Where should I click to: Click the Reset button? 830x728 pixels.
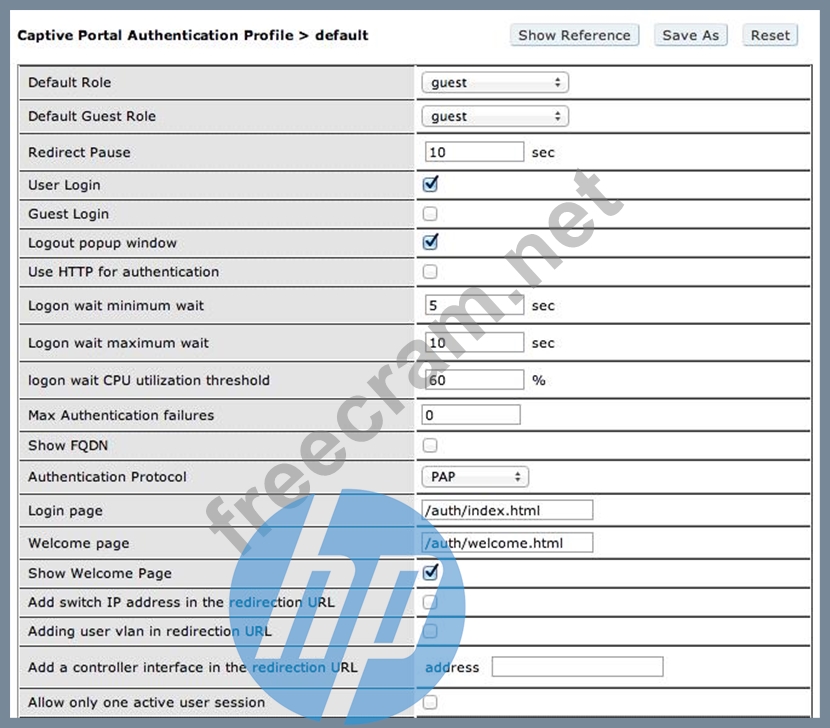click(x=770, y=35)
